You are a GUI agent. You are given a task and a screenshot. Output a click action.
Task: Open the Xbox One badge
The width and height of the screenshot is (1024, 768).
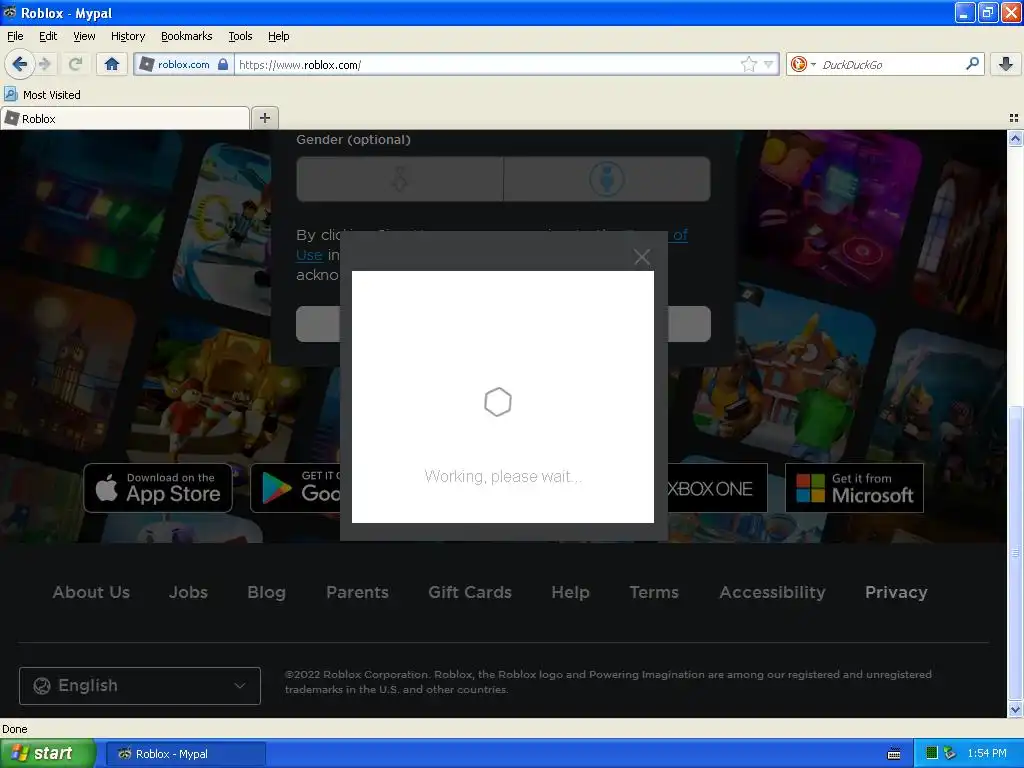click(717, 488)
